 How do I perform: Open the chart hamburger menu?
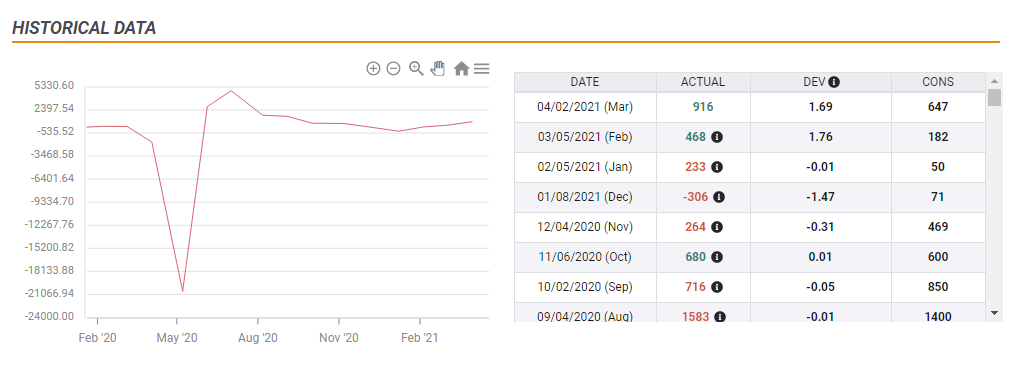[x=481, y=68]
